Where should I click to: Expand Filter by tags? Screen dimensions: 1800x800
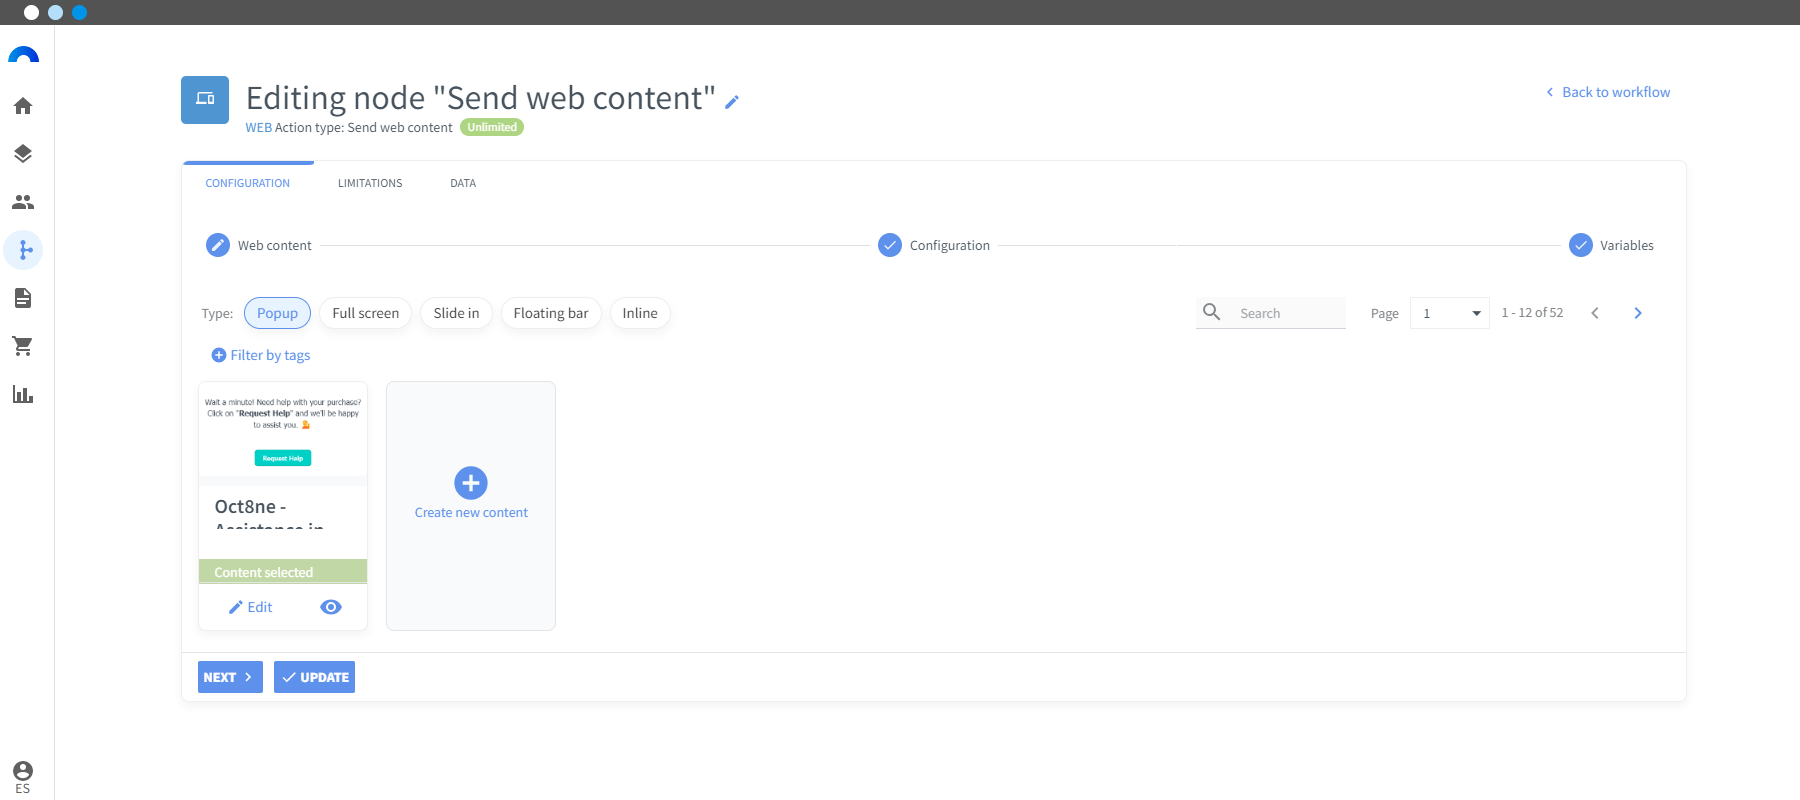coord(261,355)
